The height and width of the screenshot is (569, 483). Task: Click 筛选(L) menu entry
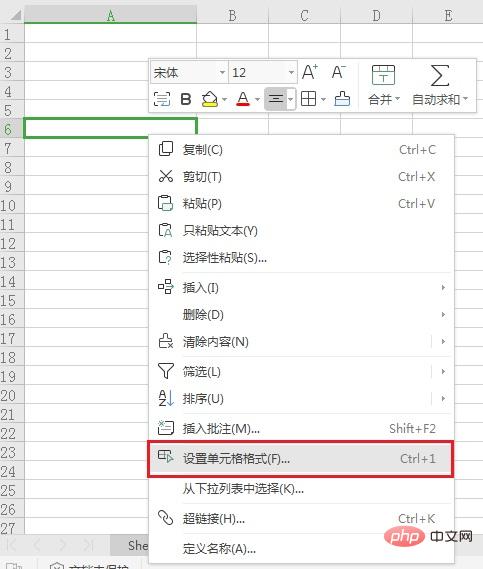[x=201, y=372]
